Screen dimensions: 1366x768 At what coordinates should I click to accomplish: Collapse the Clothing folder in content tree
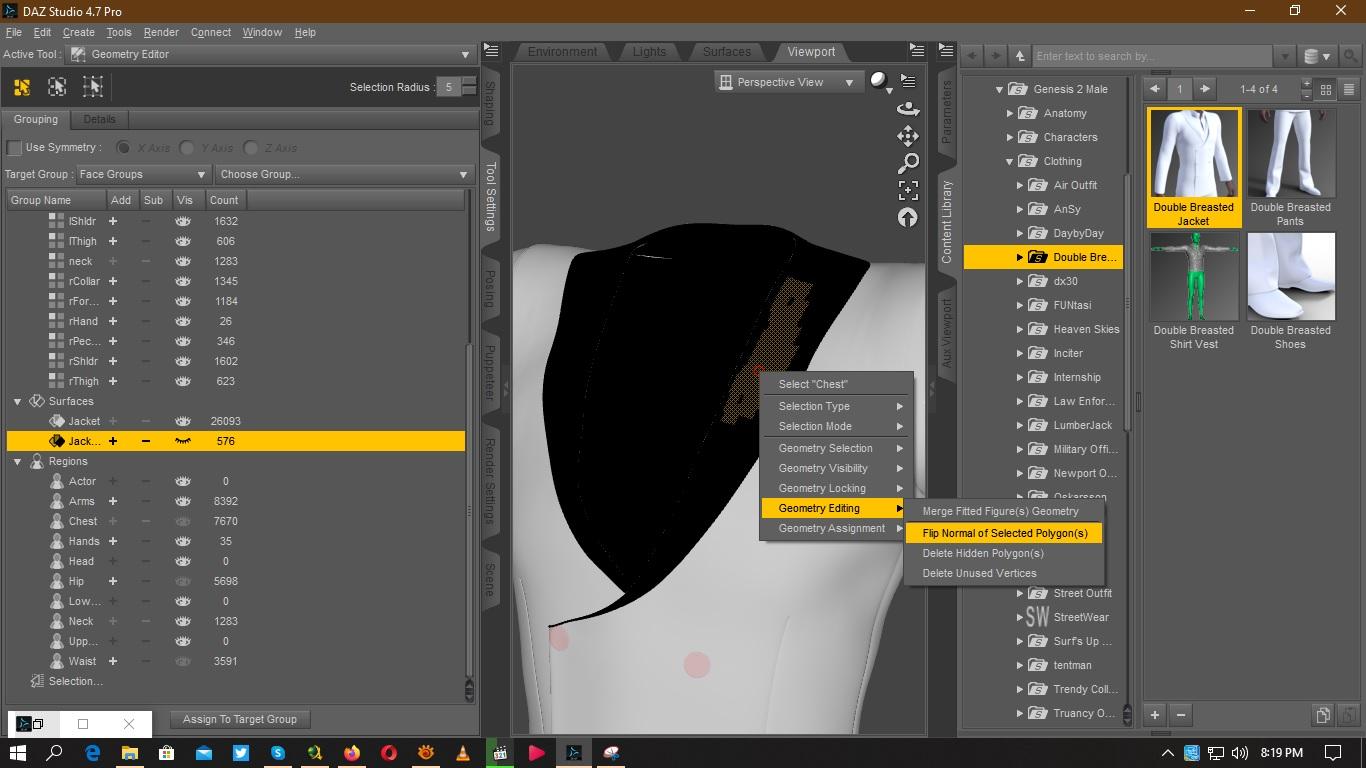click(1010, 161)
